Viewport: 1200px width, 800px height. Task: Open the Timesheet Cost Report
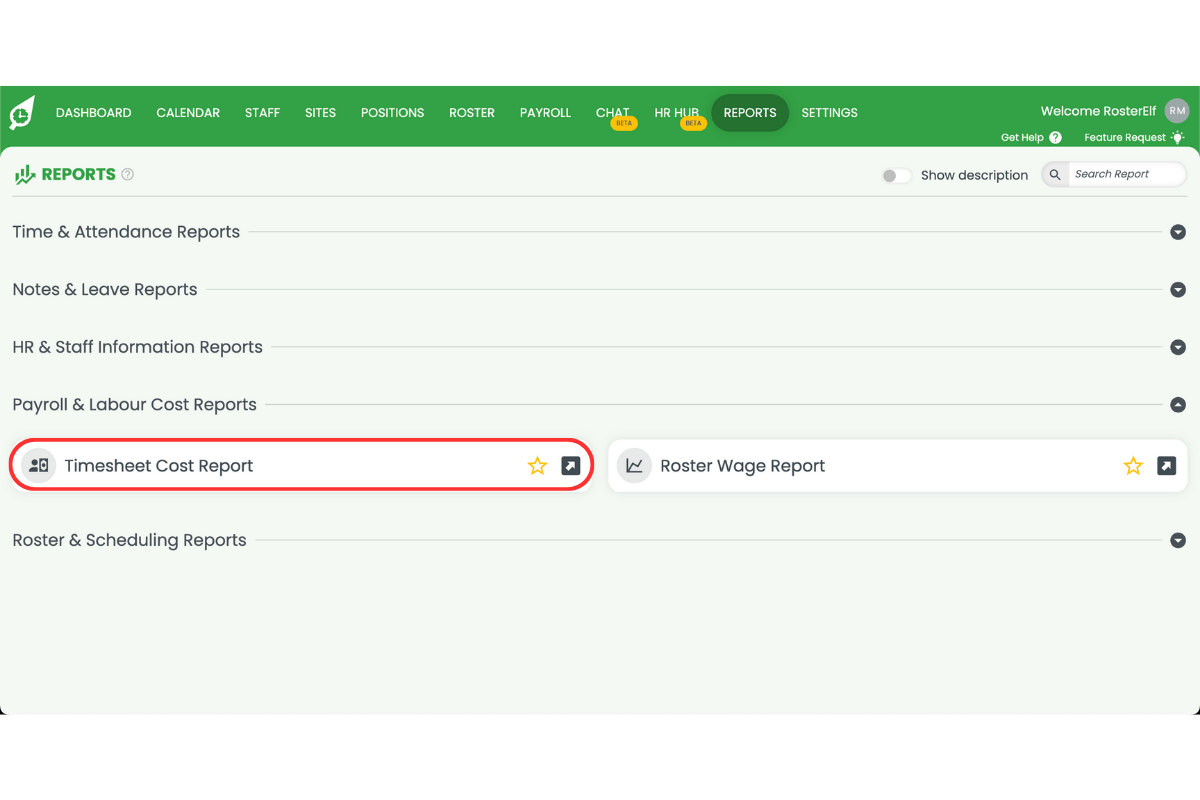159,465
